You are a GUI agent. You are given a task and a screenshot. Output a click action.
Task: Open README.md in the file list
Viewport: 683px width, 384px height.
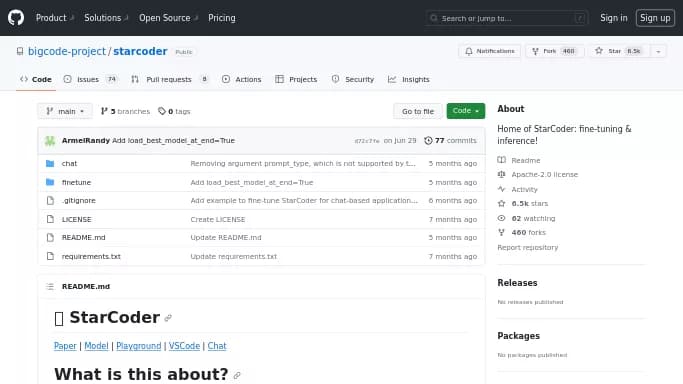(84, 238)
